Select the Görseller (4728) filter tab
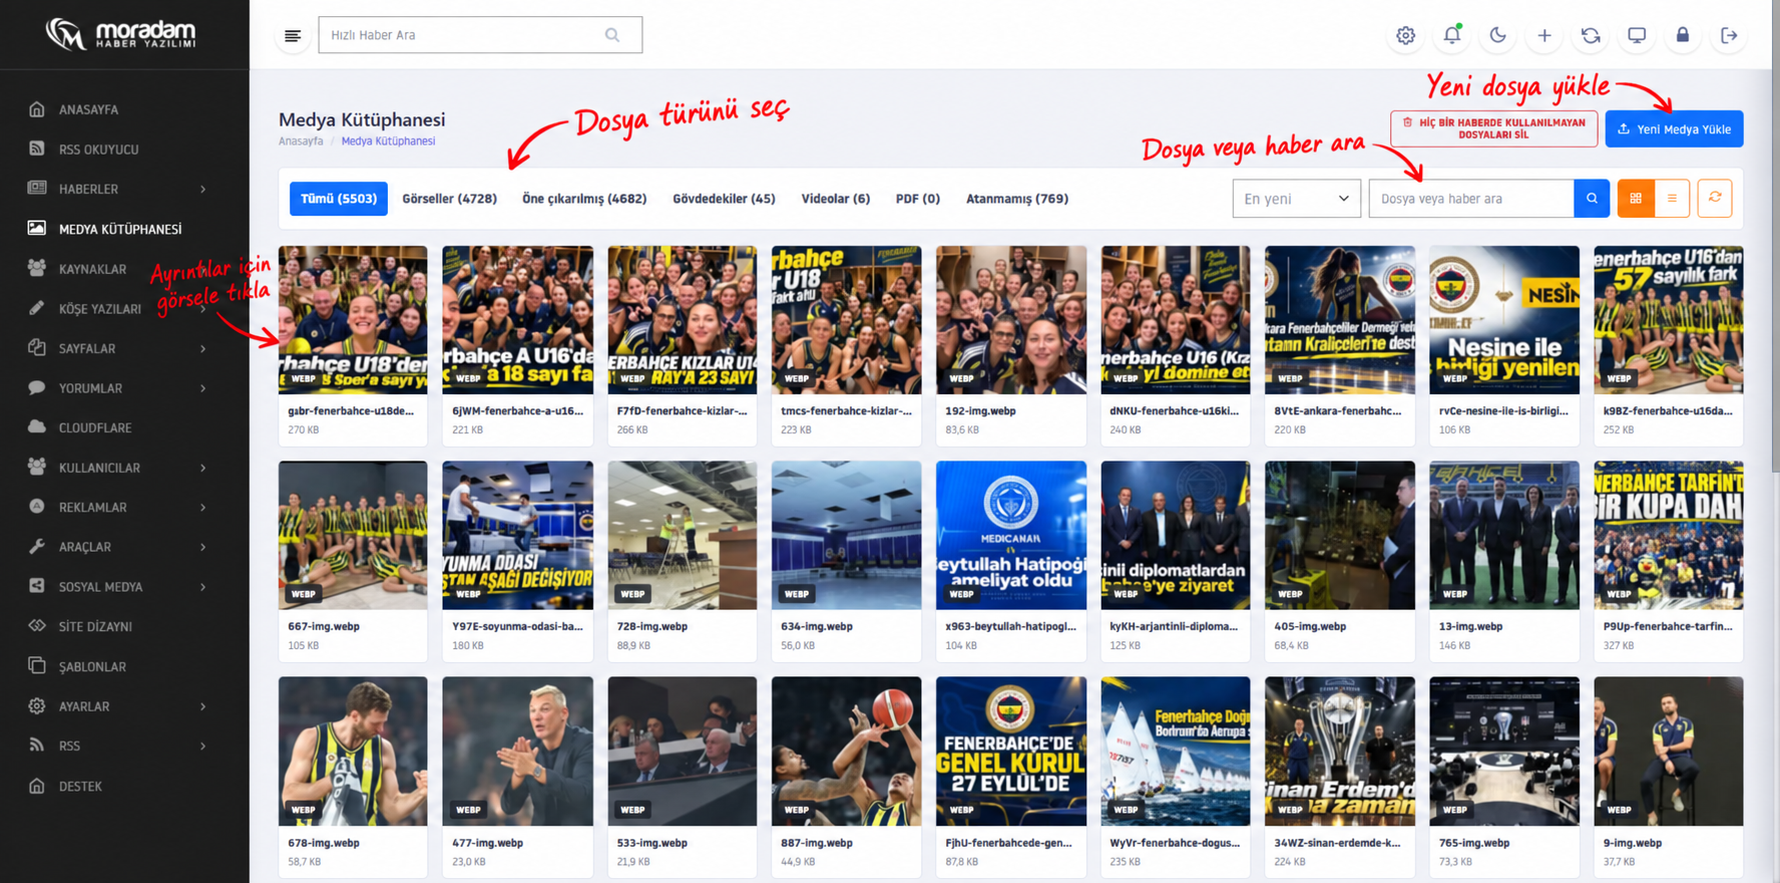The height and width of the screenshot is (883, 1780). click(450, 198)
